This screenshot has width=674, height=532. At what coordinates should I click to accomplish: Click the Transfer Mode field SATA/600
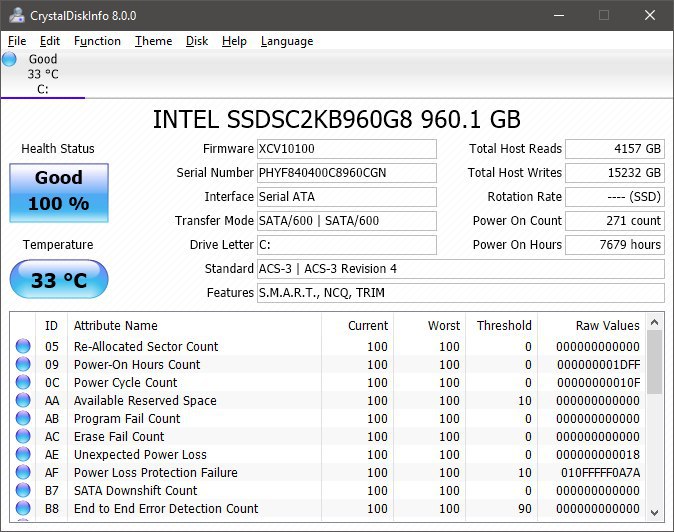pyautogui.click(x=347, y=221)
